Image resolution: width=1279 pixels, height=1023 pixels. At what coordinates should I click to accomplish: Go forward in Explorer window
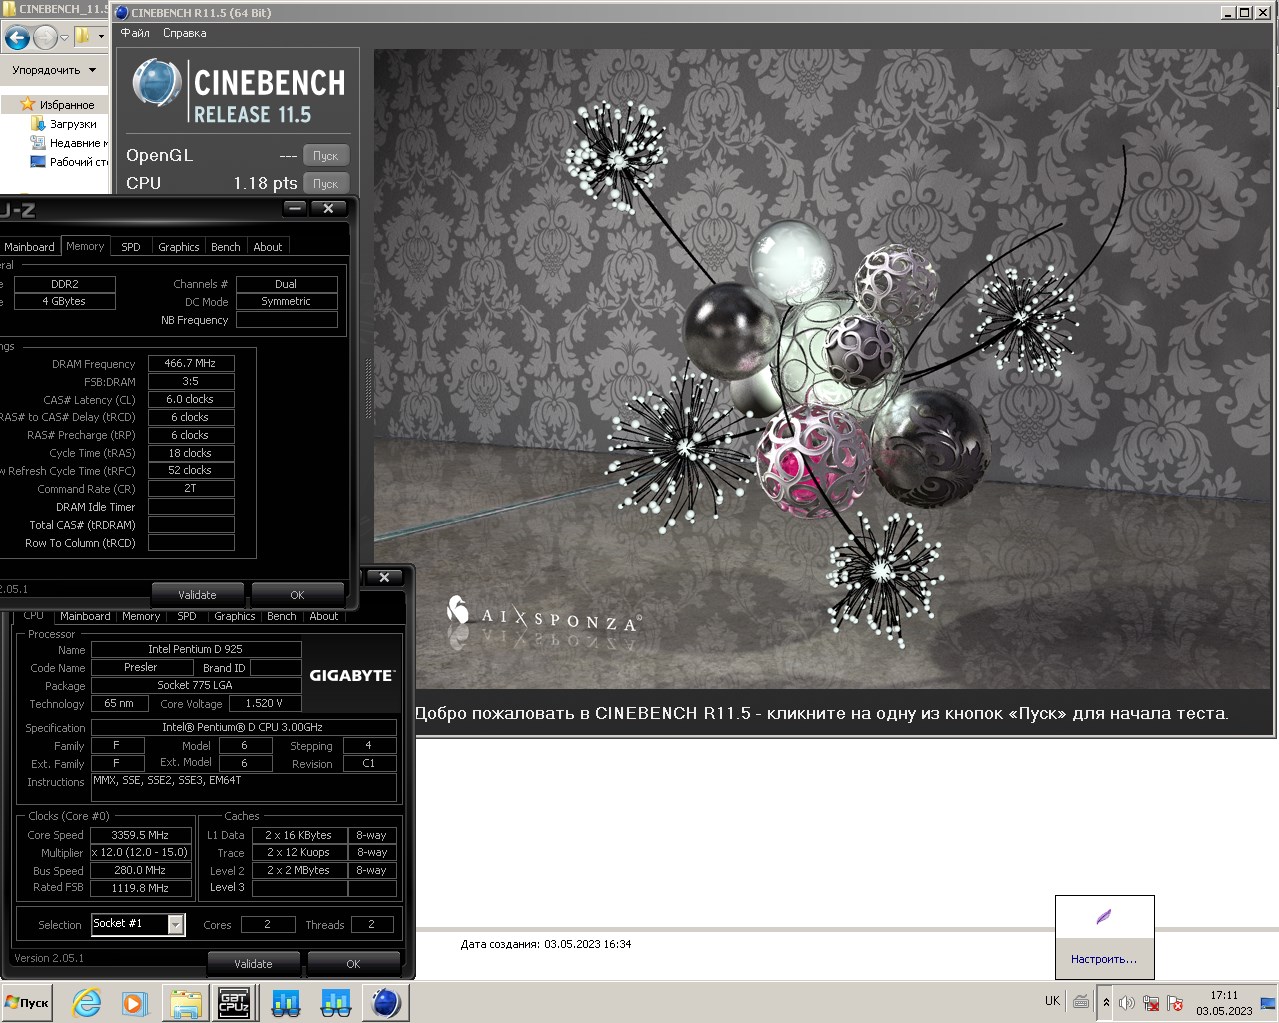[45, 39]
